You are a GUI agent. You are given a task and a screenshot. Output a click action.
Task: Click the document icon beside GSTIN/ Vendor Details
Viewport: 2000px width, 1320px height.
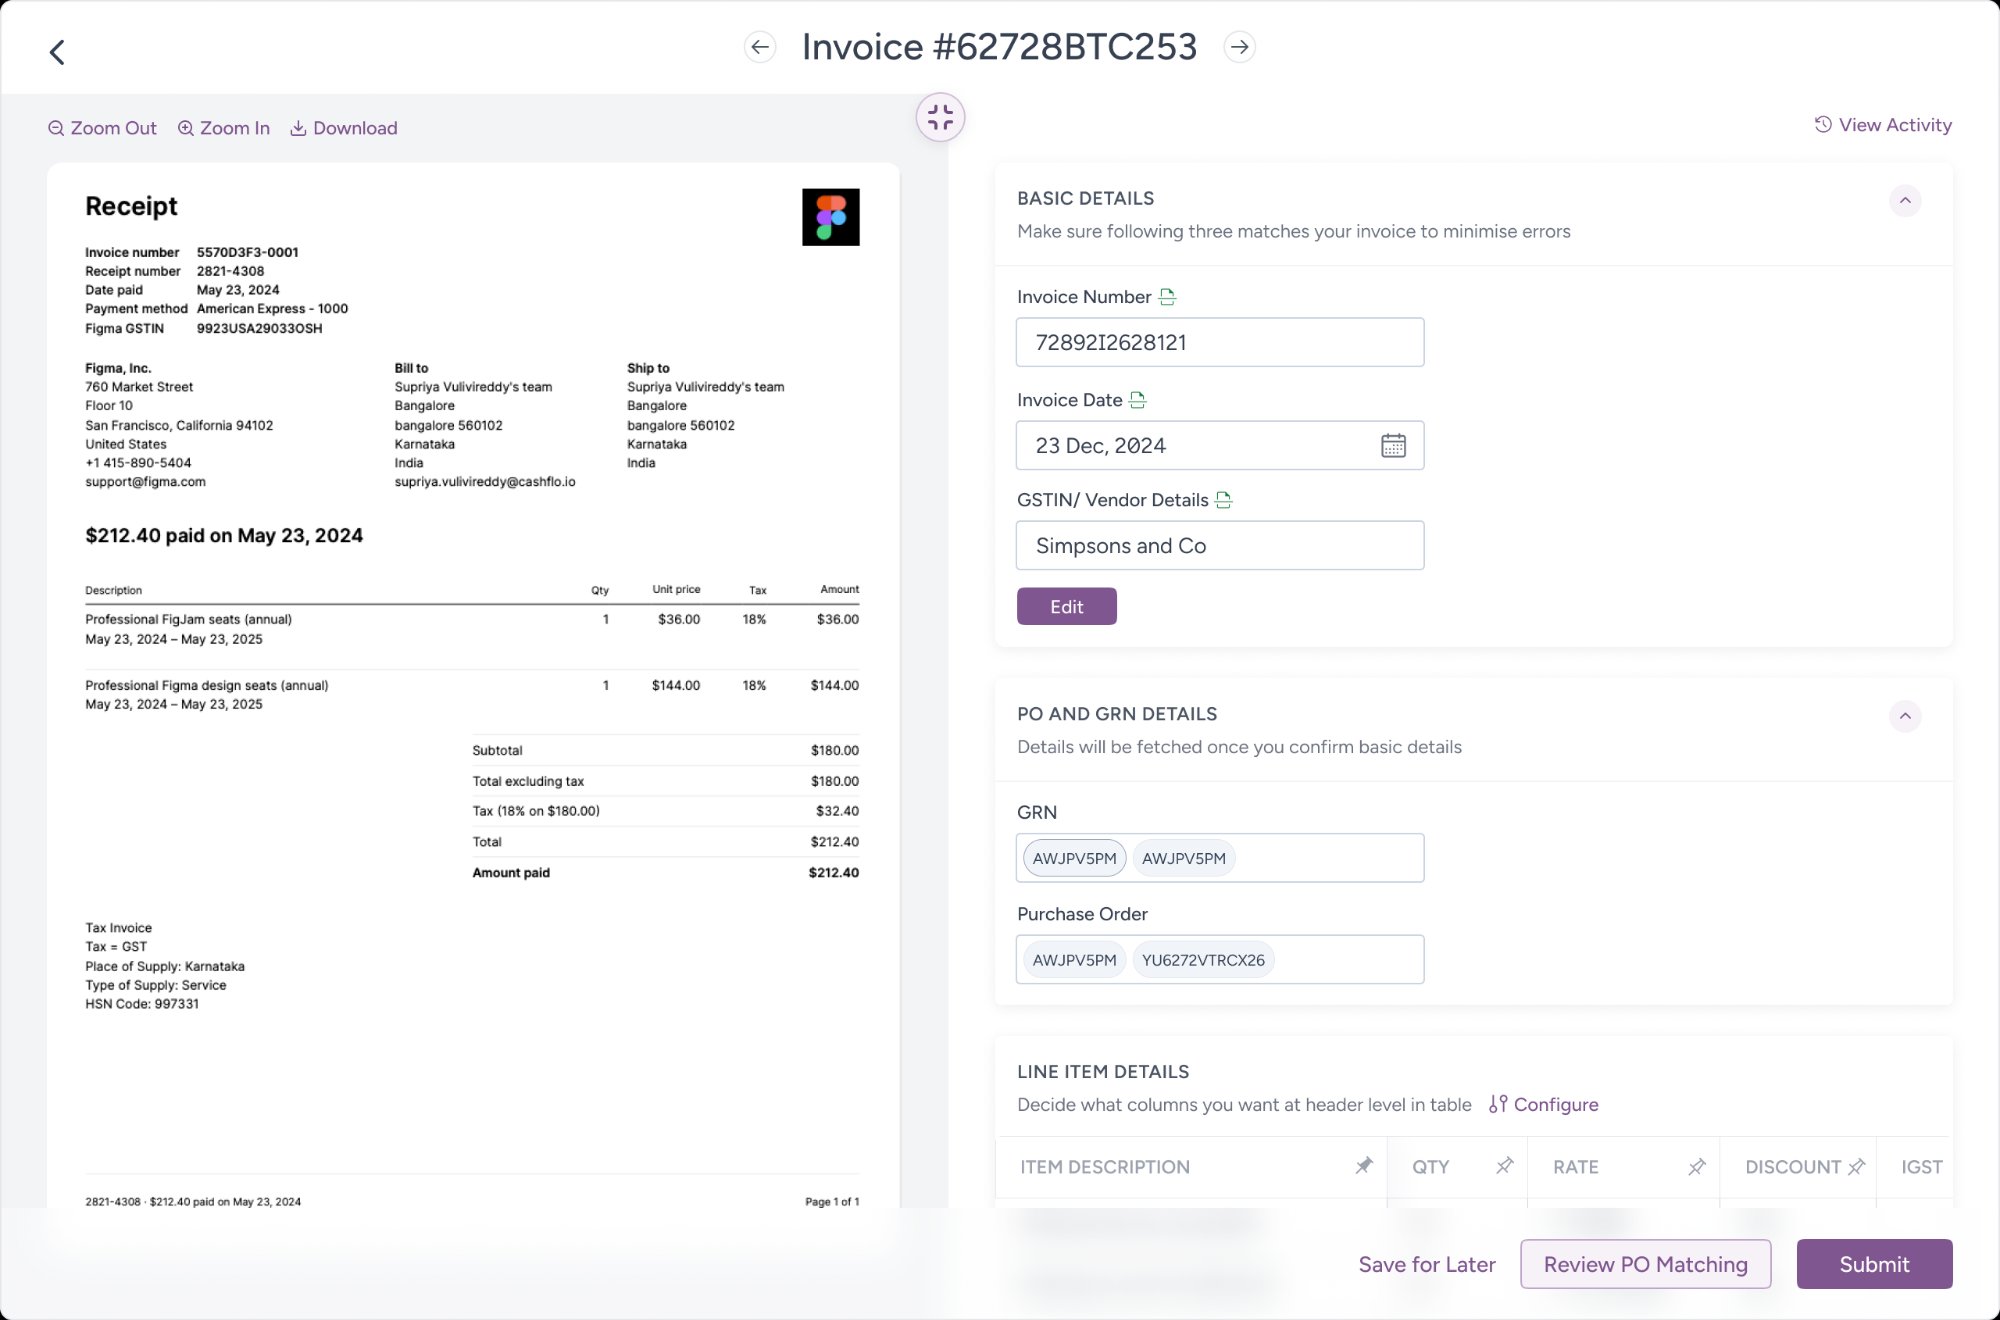[x=1223, y=500]
